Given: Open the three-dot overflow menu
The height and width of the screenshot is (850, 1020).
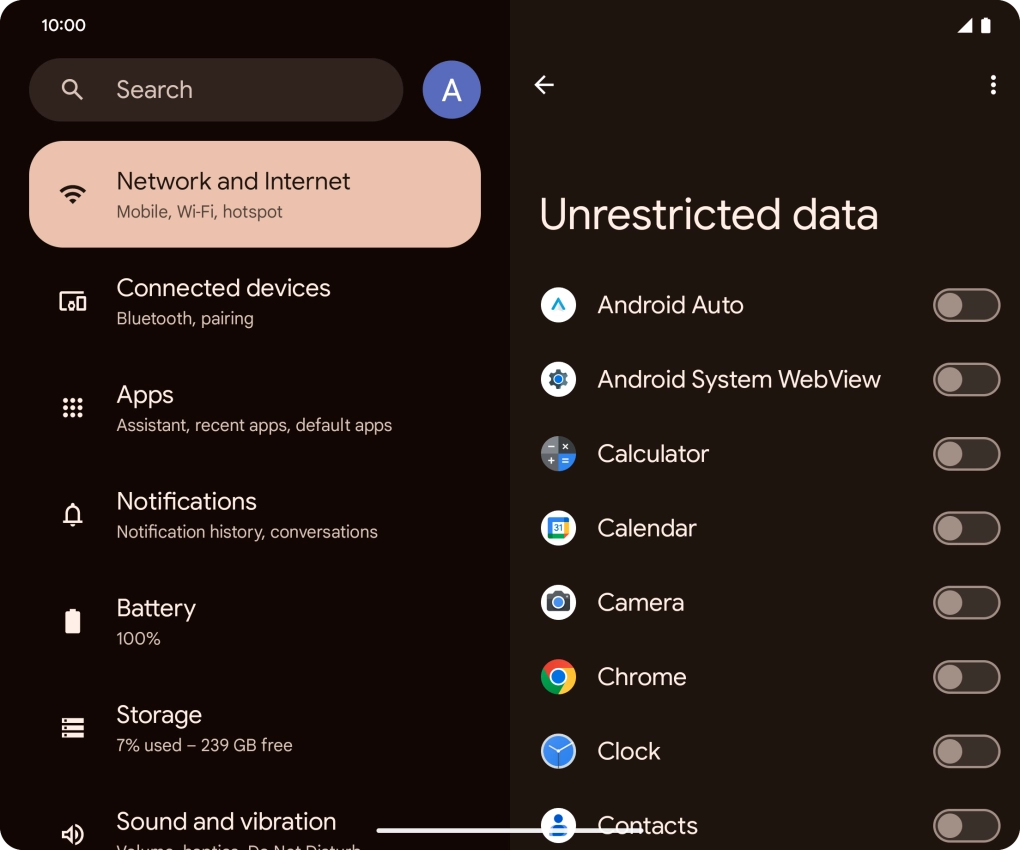Looking at the screenshot, I should [x=992, y=85].
